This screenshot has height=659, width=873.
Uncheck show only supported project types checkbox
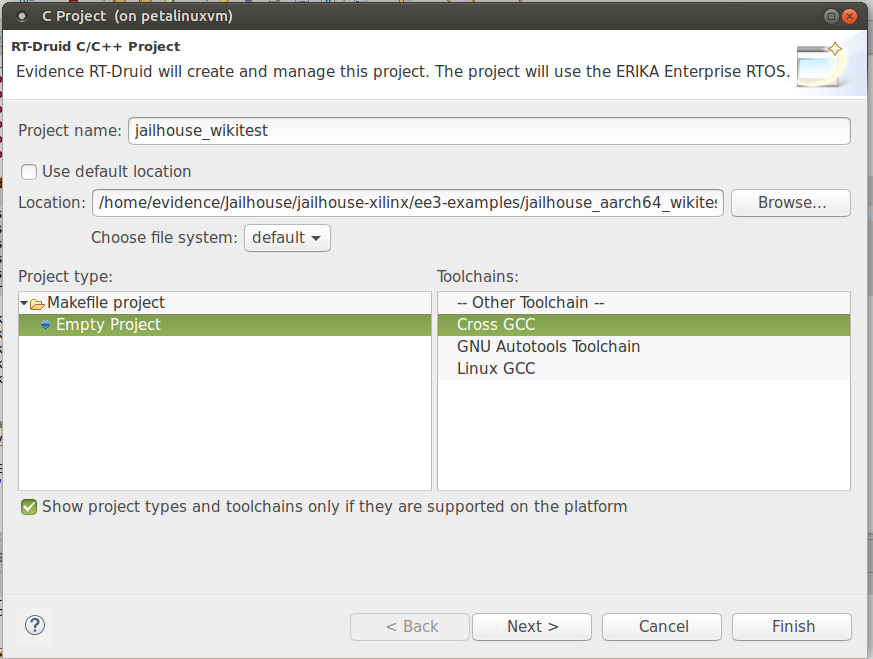(x=29, y=506)
